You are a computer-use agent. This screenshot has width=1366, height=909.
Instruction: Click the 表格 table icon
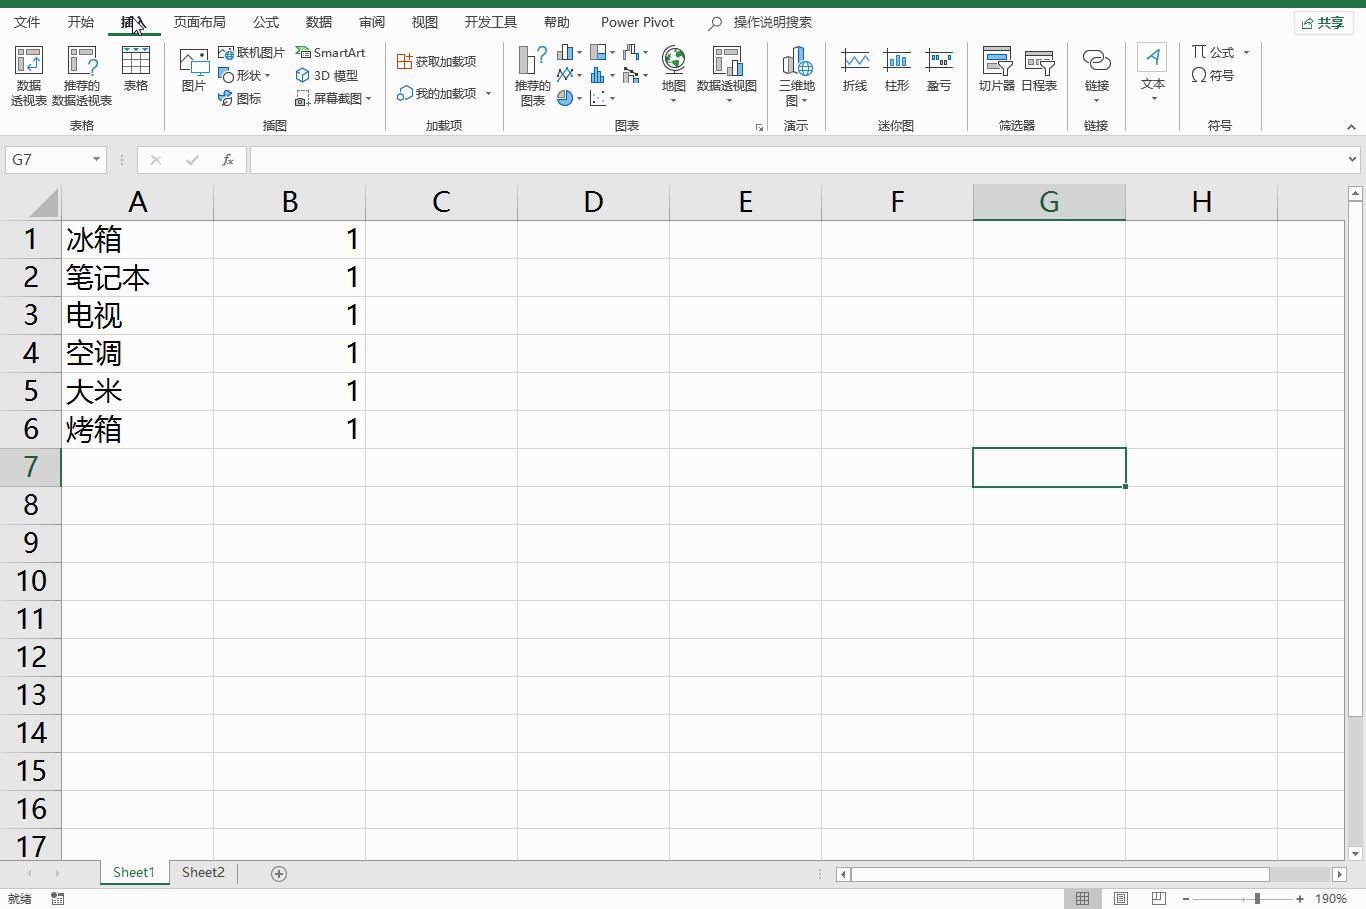135,70
